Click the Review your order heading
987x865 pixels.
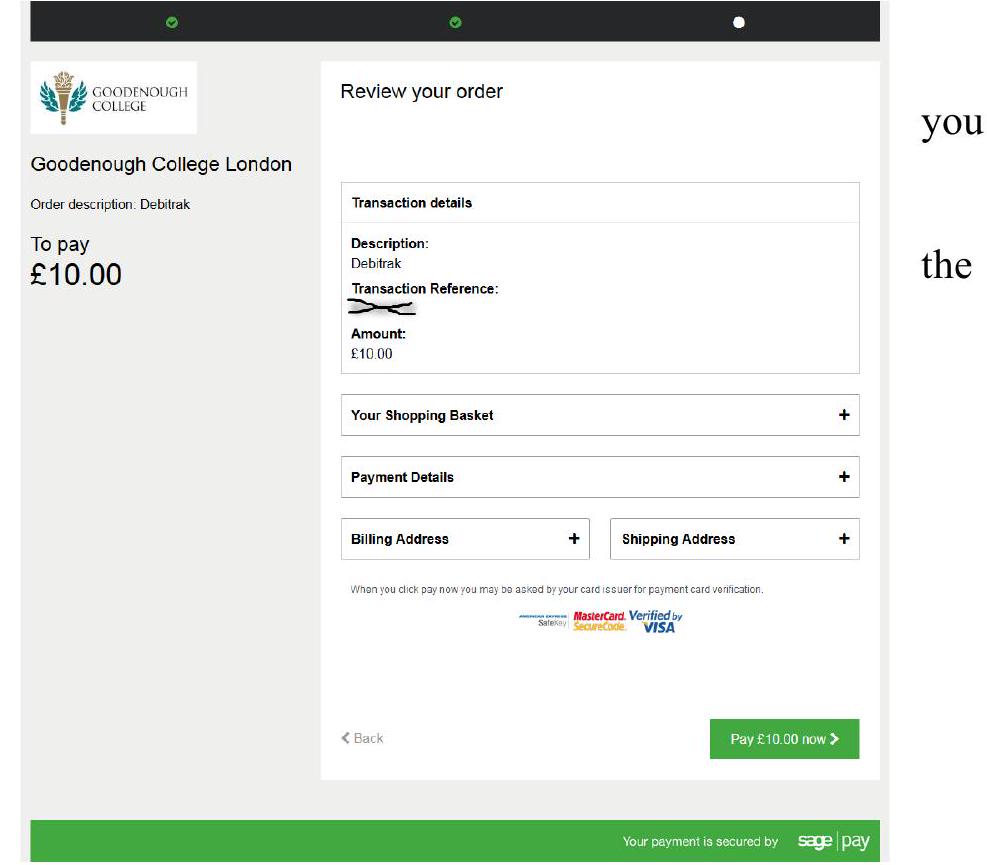coord(421,92)
